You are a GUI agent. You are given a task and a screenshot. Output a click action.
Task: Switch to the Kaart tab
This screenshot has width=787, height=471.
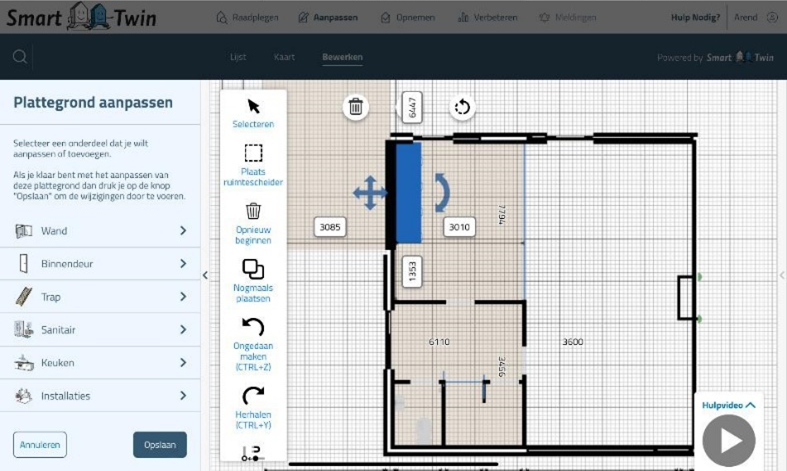click(x=285, y=57)
